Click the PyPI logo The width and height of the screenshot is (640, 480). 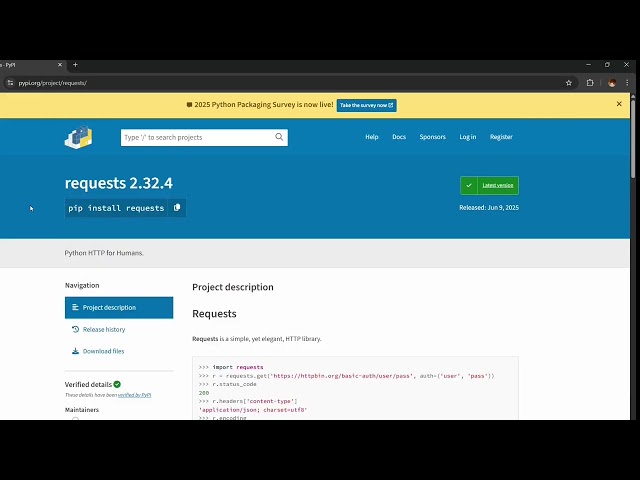pos(78,137)
